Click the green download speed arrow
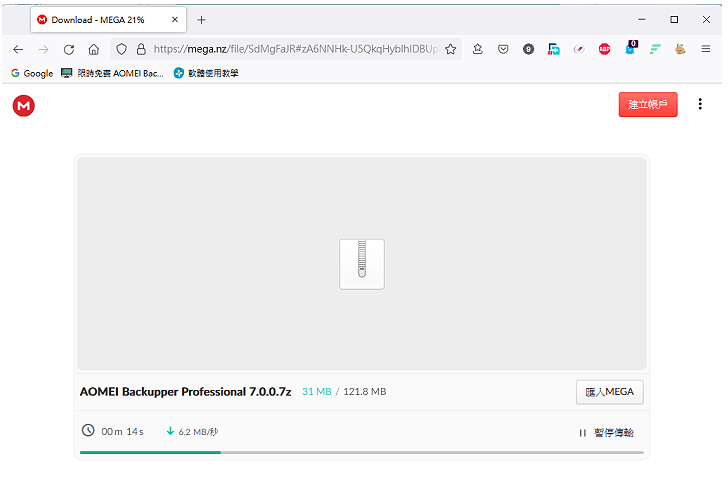 pyautogui.click(x=170, y=431)
